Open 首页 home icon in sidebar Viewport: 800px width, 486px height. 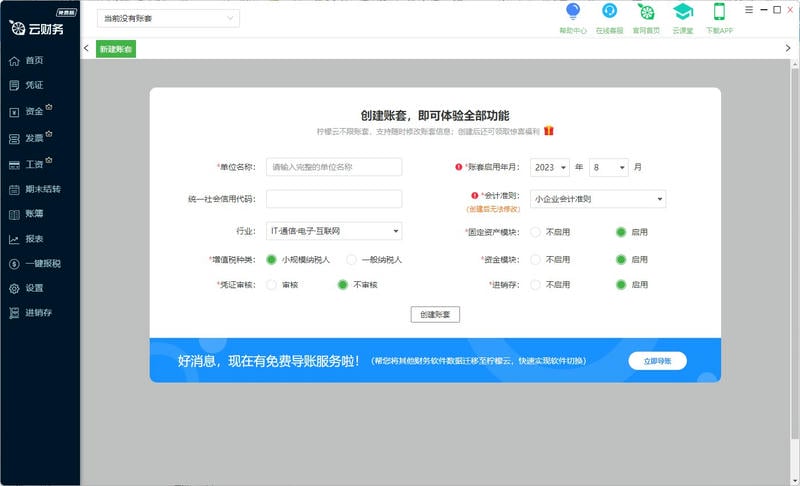[x=14, y=61]
